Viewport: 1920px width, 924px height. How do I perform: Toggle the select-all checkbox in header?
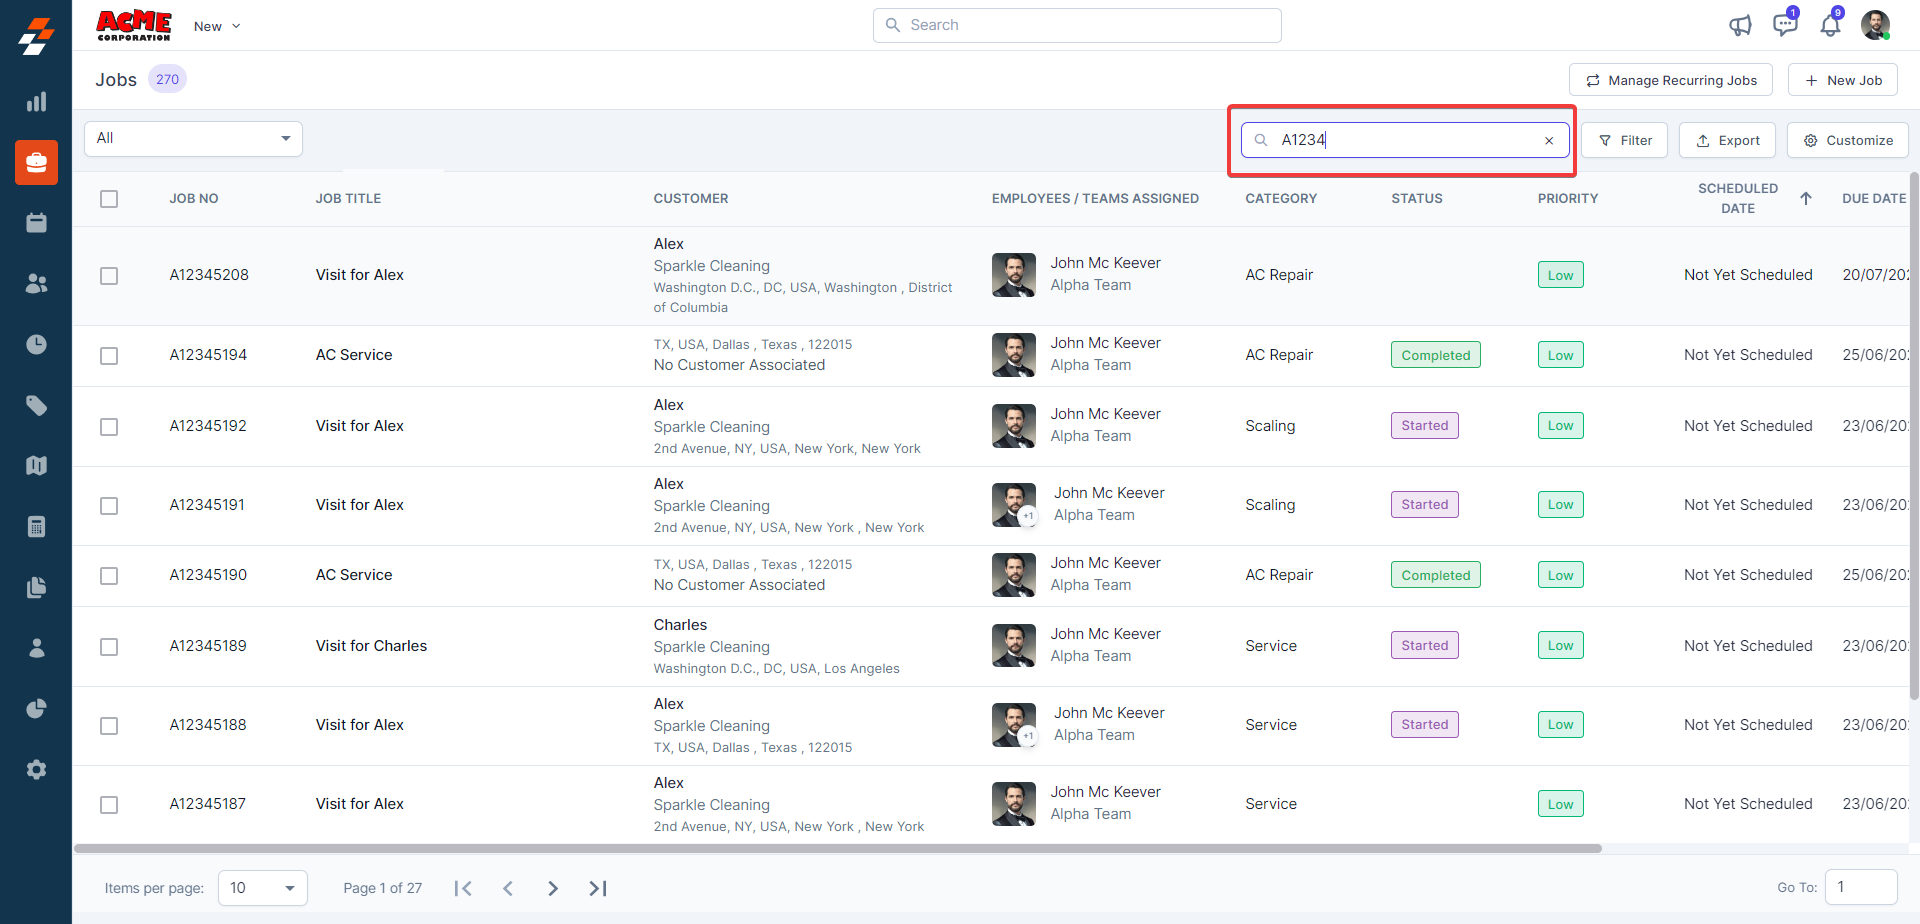(109, 199)
